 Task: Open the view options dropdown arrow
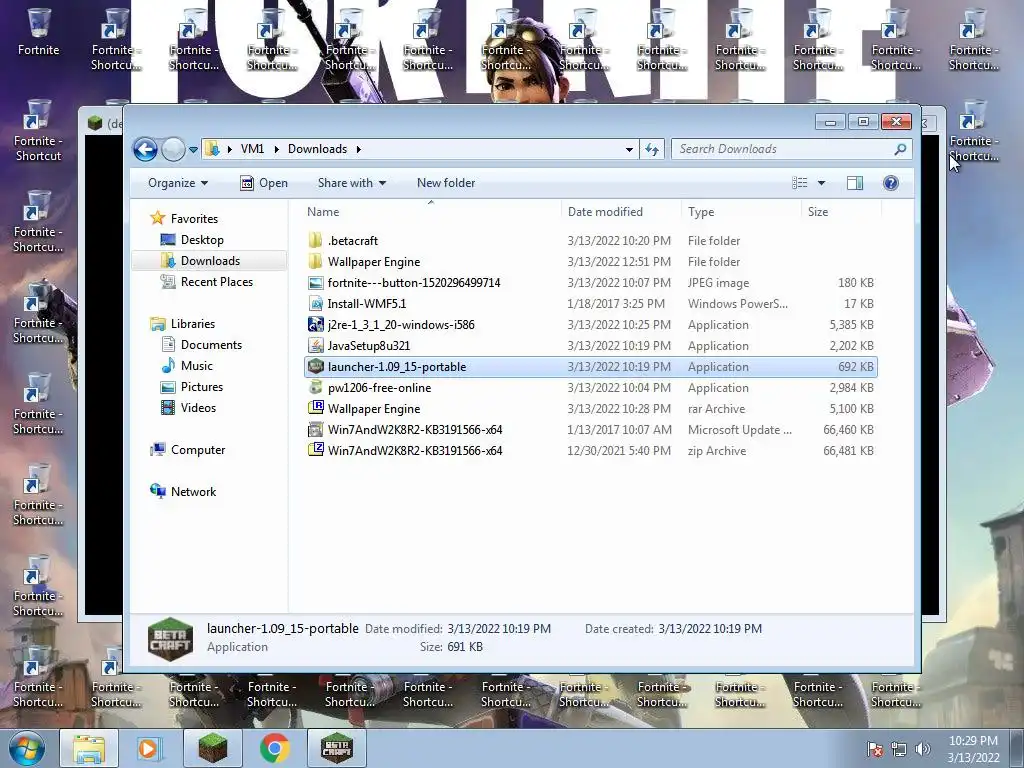coord(822,183)
